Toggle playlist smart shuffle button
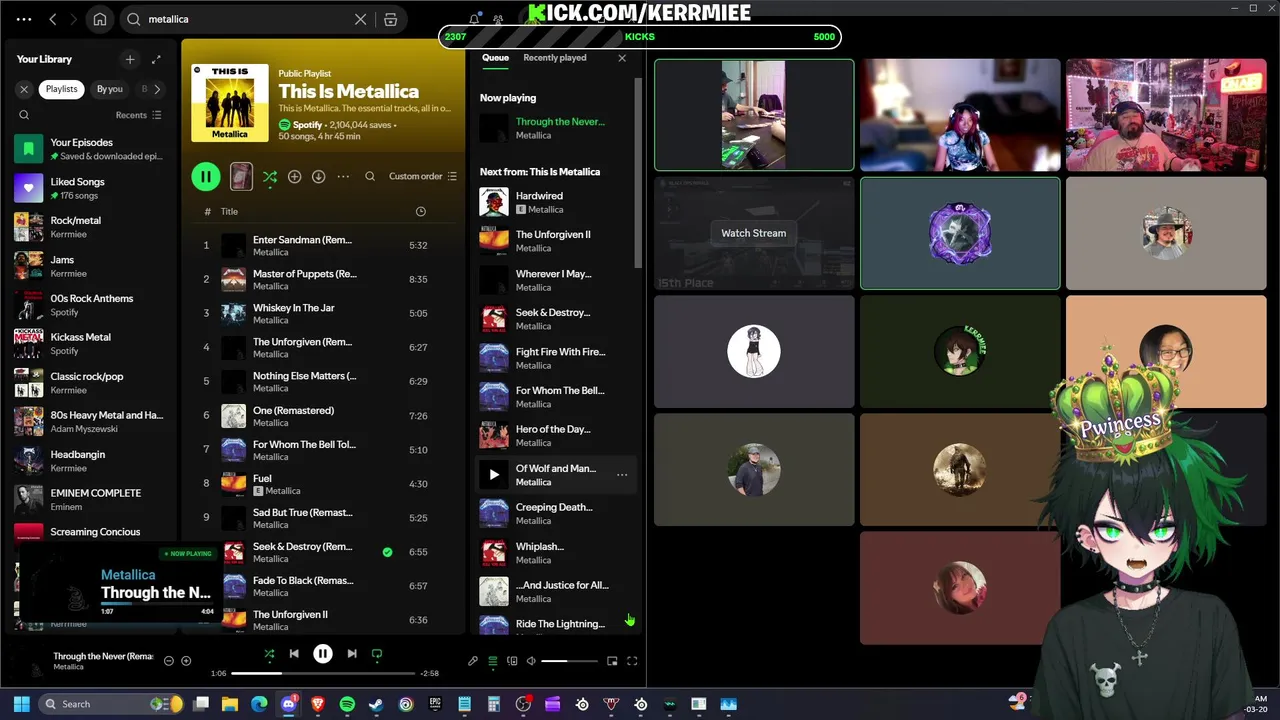This screenshot has height=720, width=1280. coord(270,176)
